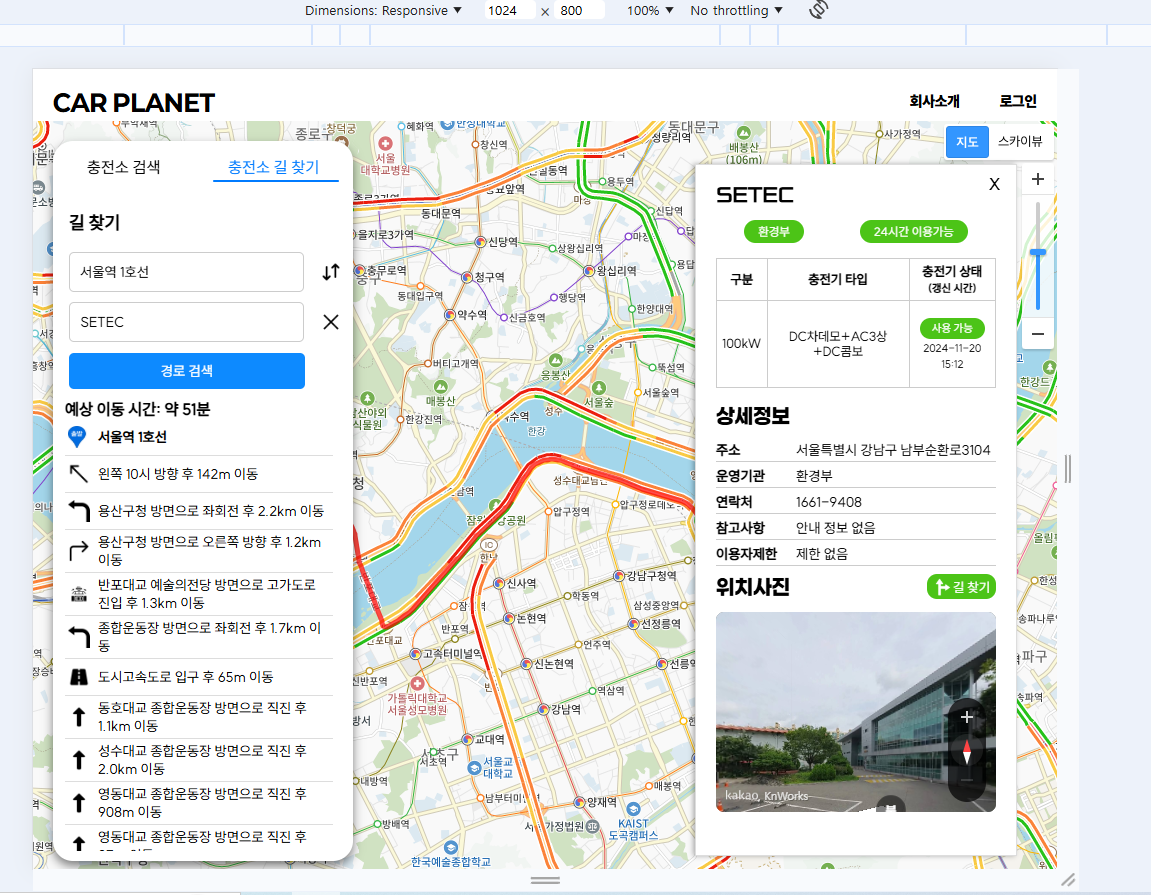This screenshot has width=1151, height=895.
Task: Zoom in the roadview photo with plus
Action: (x=967, y=717)
